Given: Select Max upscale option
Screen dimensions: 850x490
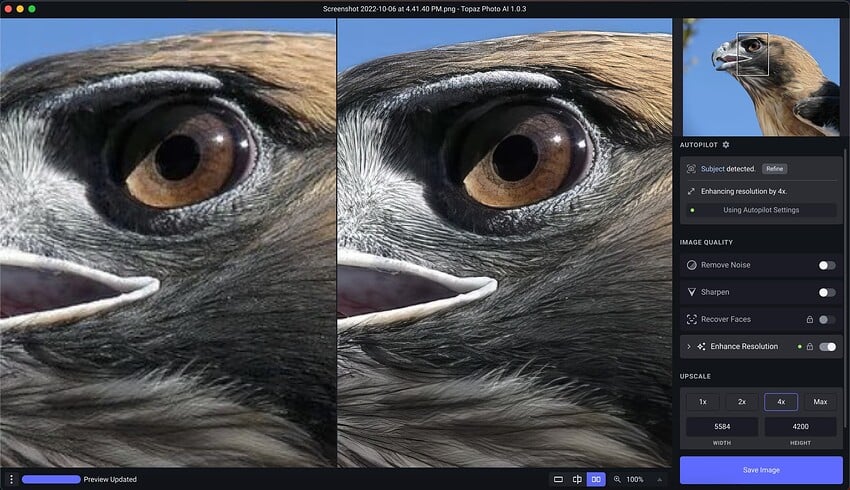Looking at the screenshot, I should pyautogui.click(x=820, y=402).
